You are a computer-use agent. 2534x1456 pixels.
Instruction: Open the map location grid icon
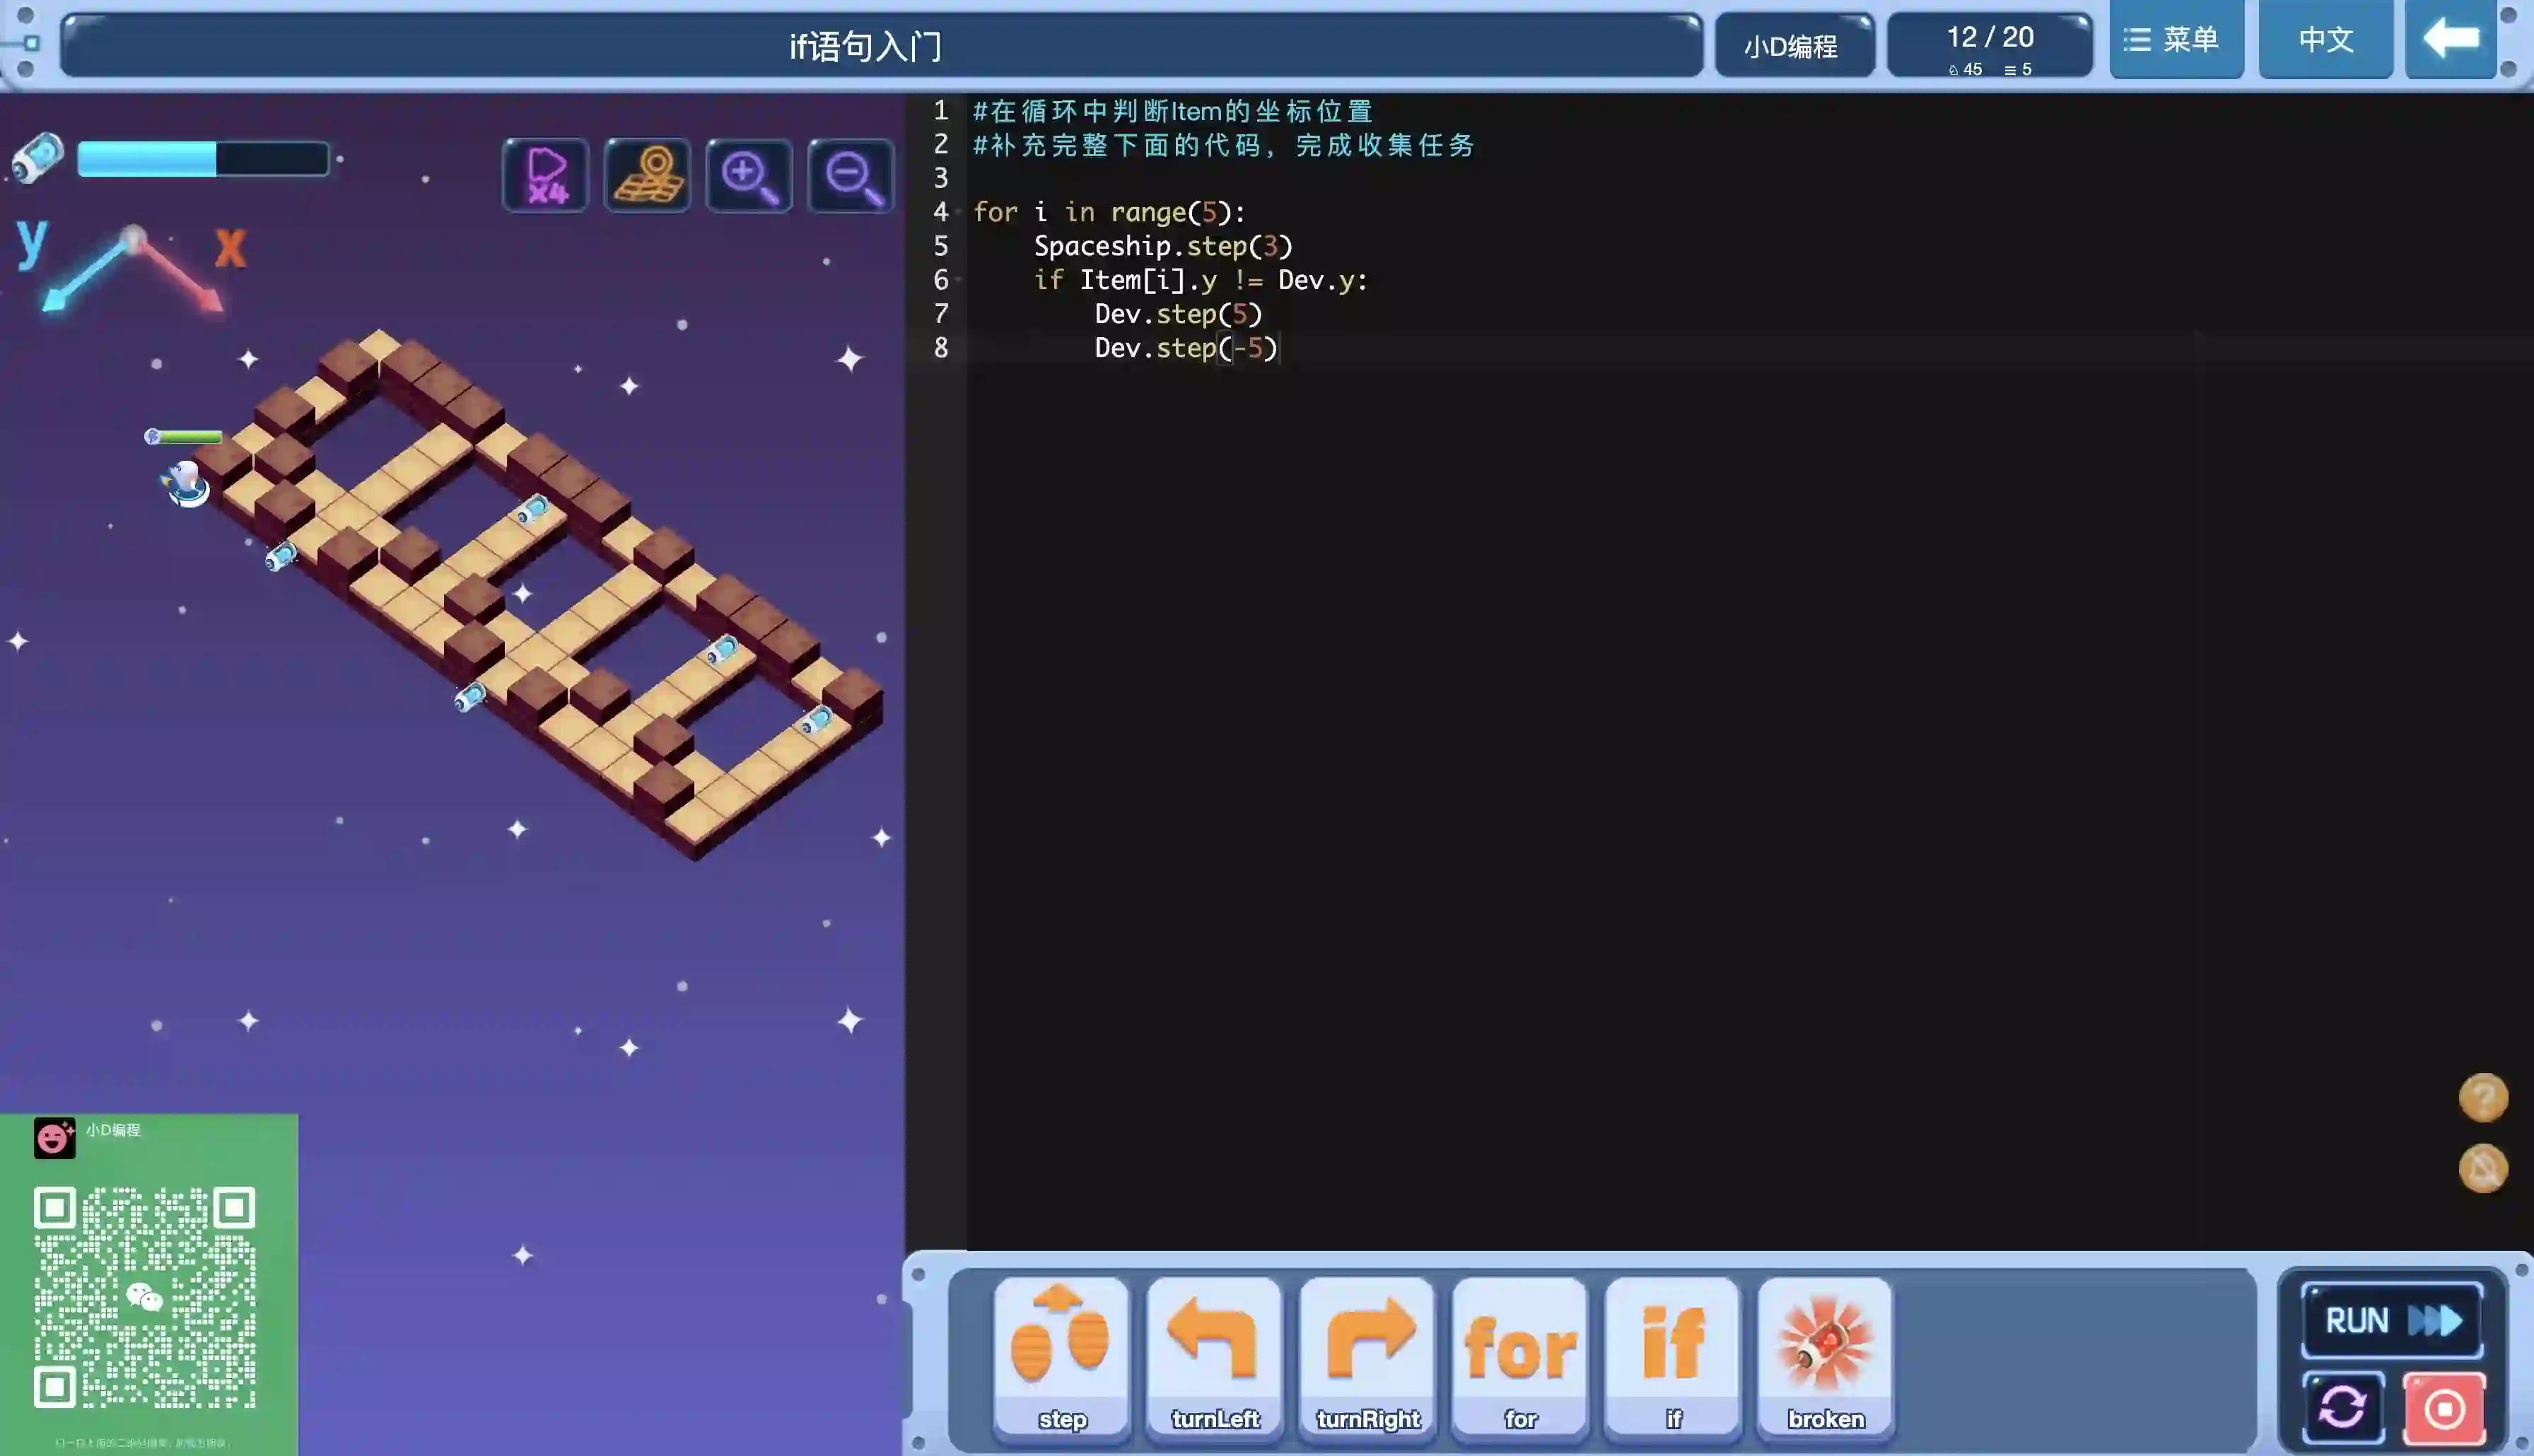(x=647, y=176)
